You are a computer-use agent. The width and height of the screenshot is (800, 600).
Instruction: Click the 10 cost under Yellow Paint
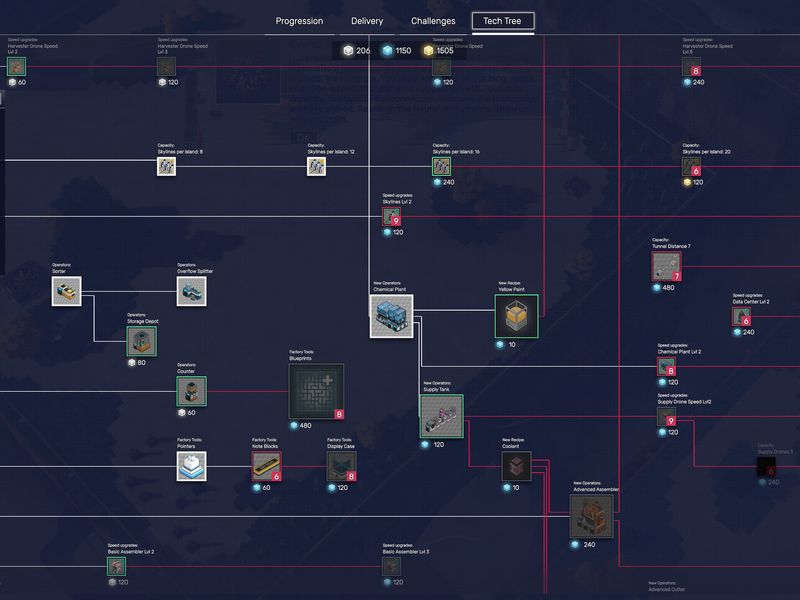click(506, 345)
